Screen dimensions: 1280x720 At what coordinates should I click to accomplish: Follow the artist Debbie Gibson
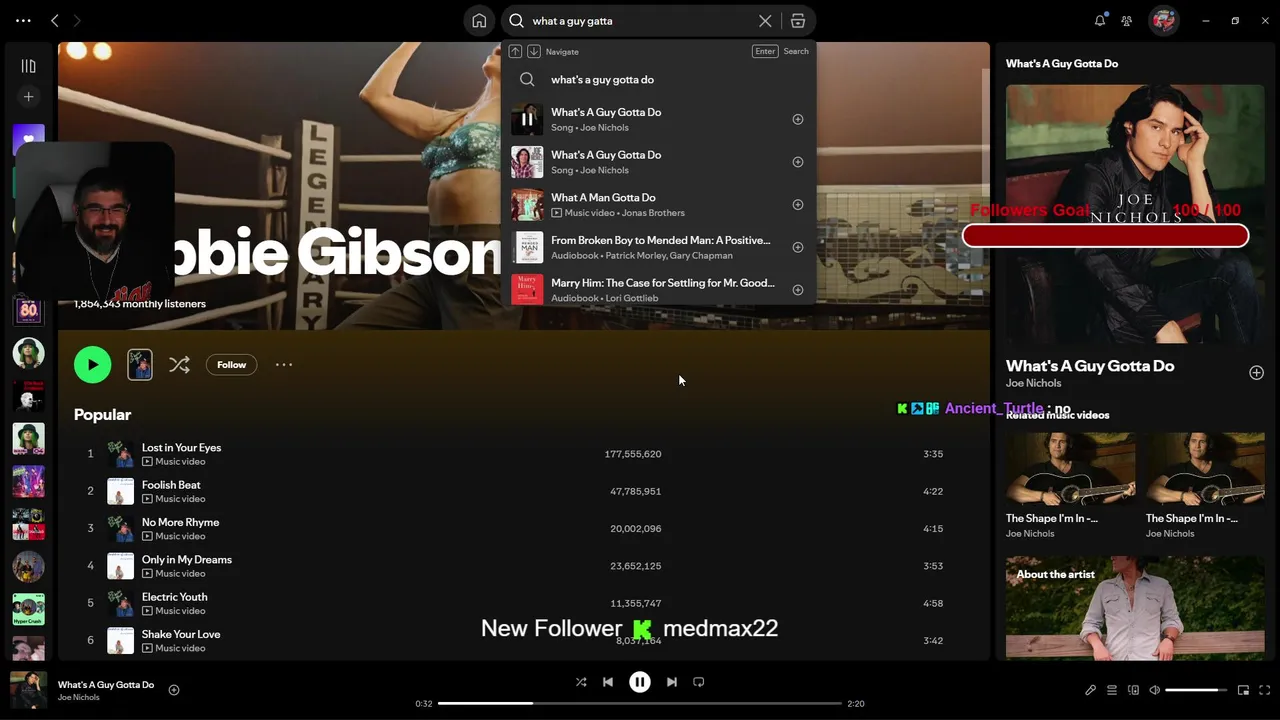pos(231,365)
